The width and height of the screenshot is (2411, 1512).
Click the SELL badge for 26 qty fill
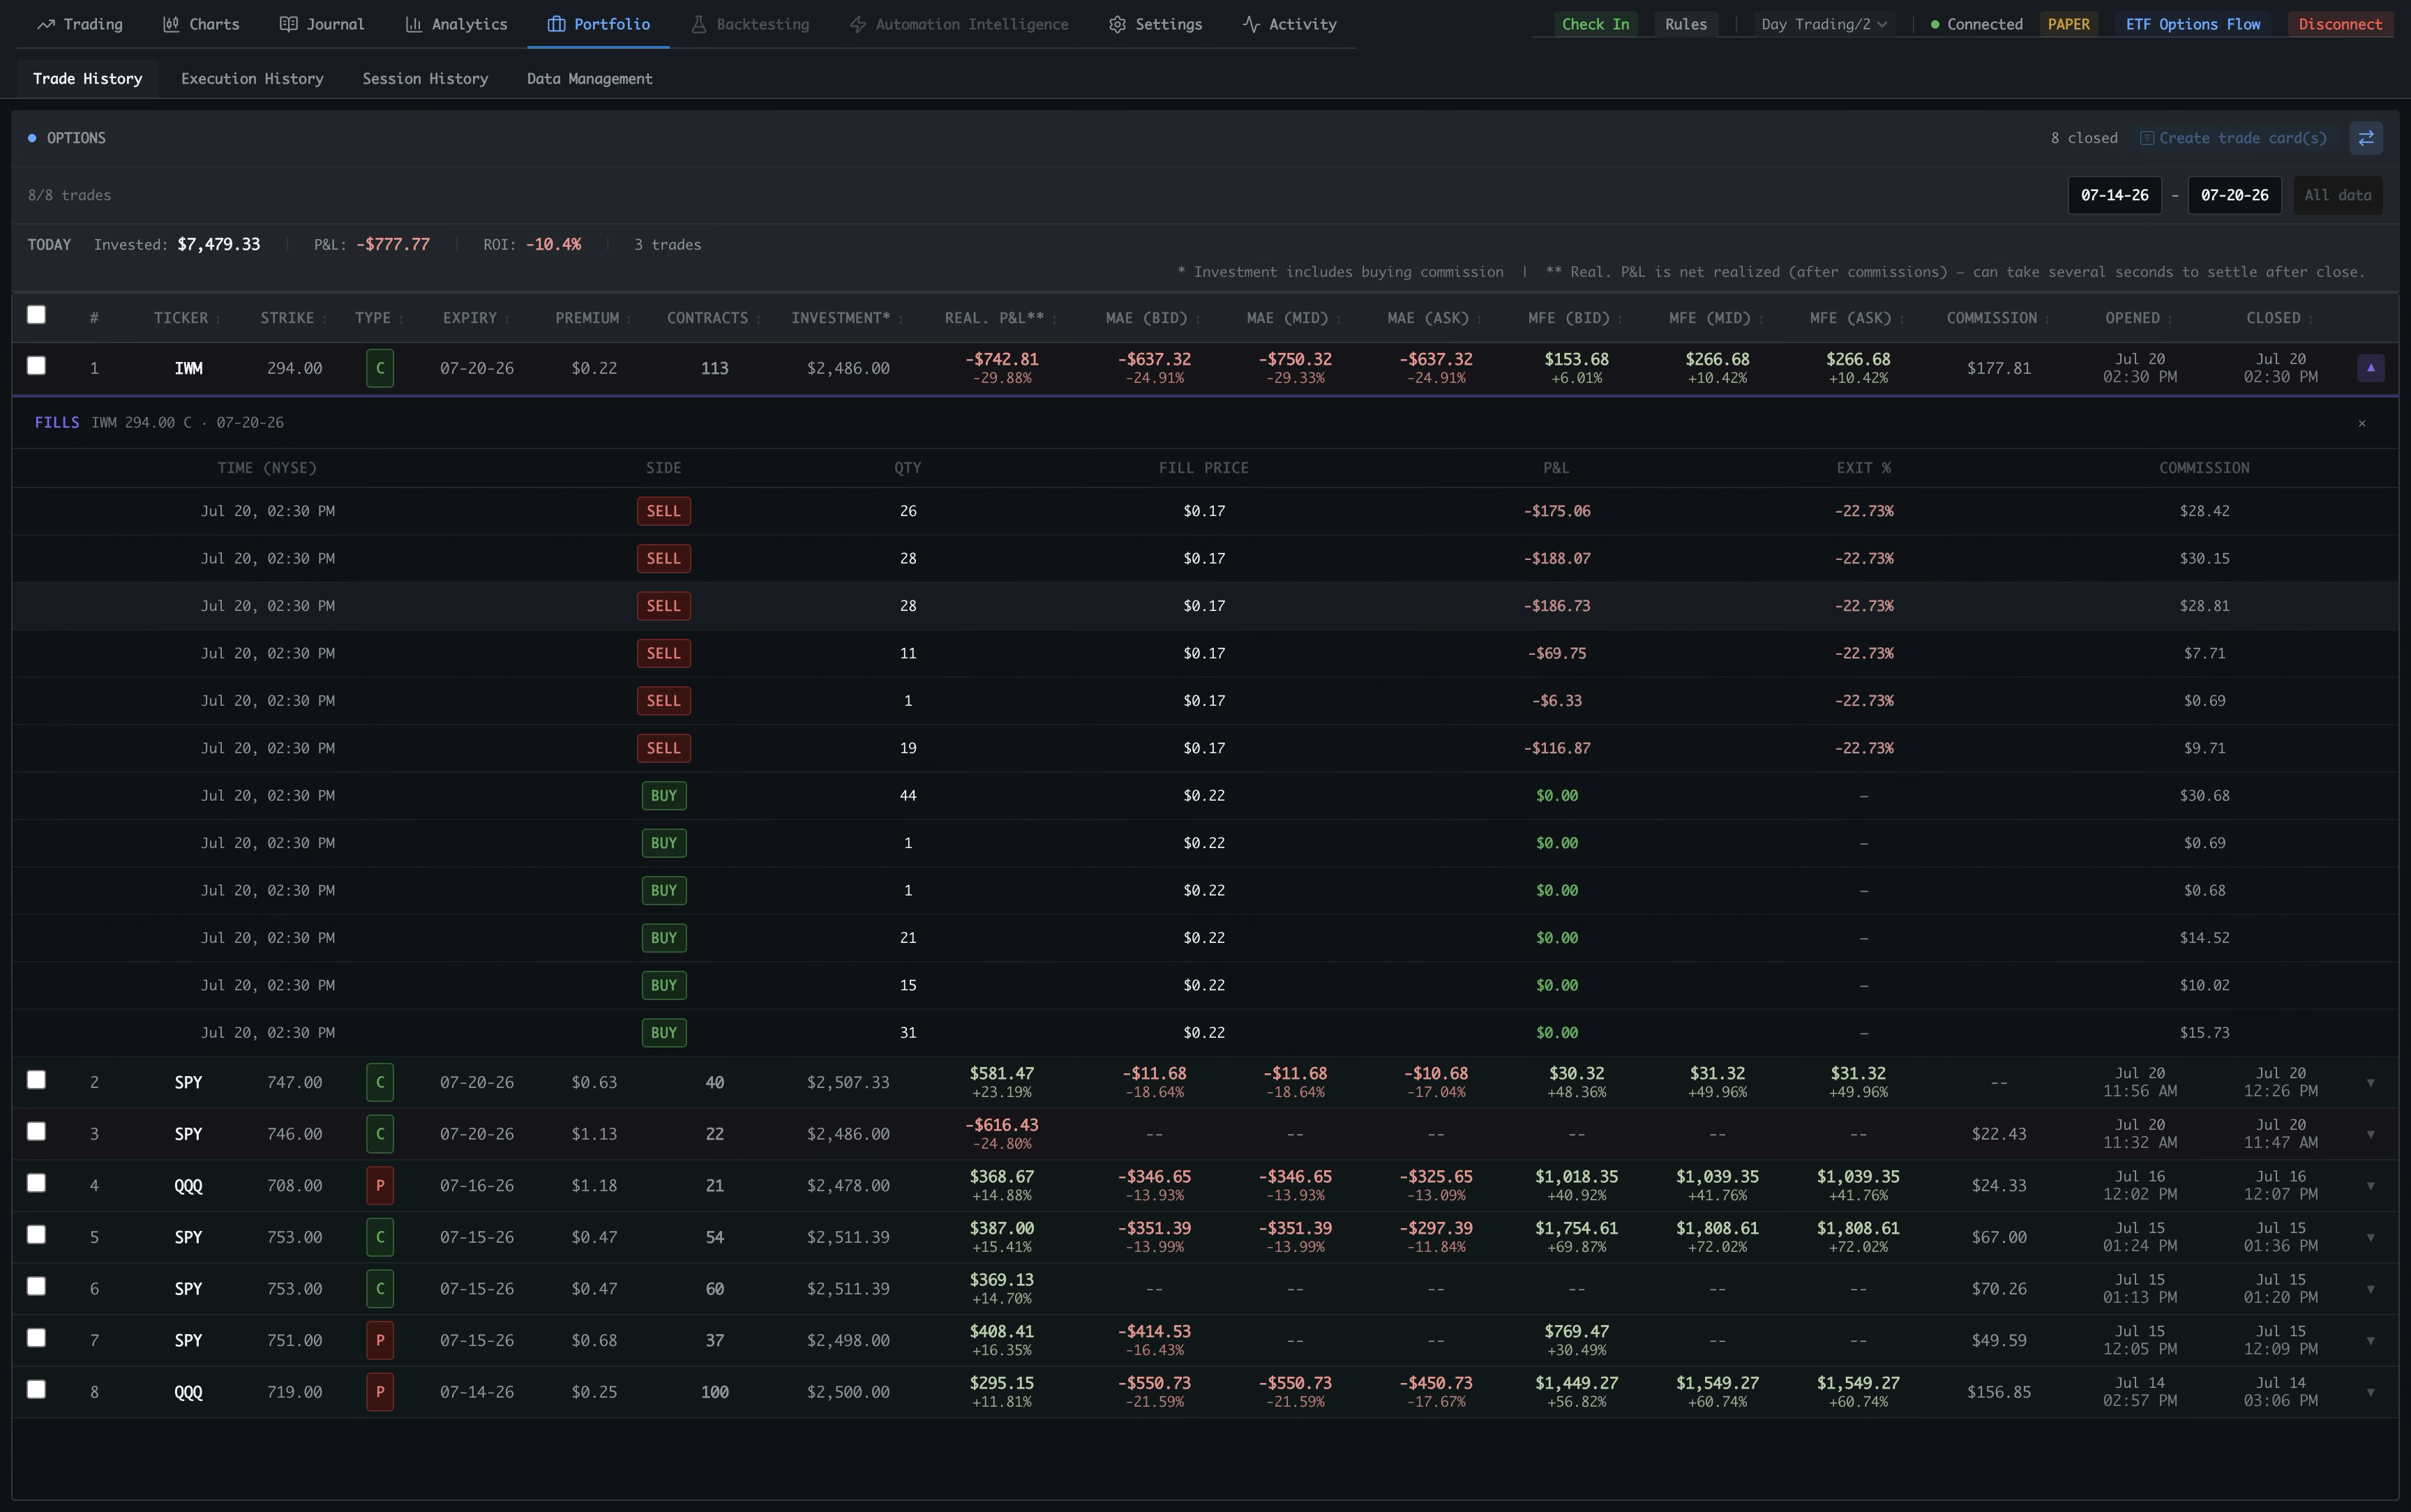pyautogui.click(x=663, y=511)
